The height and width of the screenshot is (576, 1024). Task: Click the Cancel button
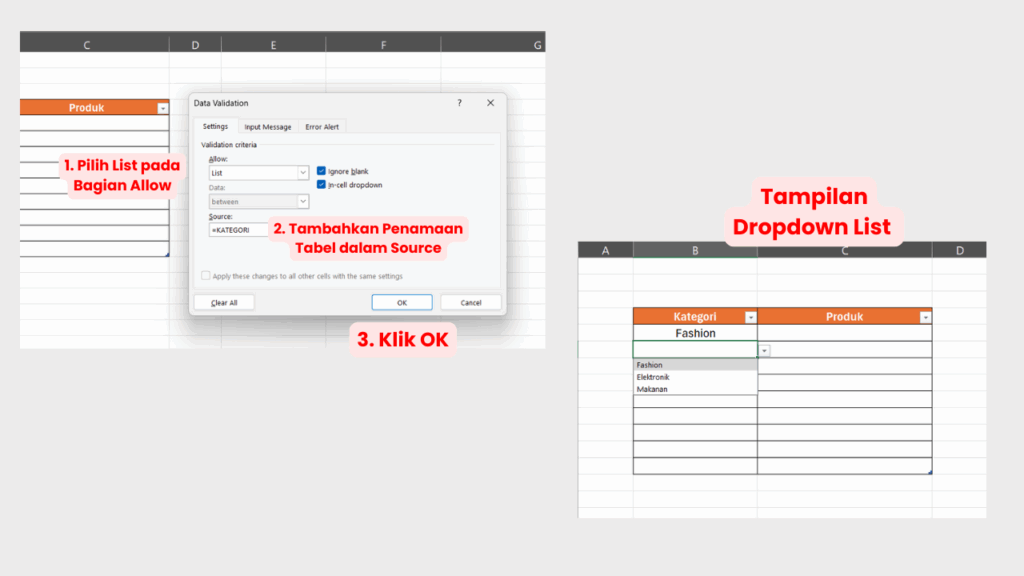pos(470,302)
